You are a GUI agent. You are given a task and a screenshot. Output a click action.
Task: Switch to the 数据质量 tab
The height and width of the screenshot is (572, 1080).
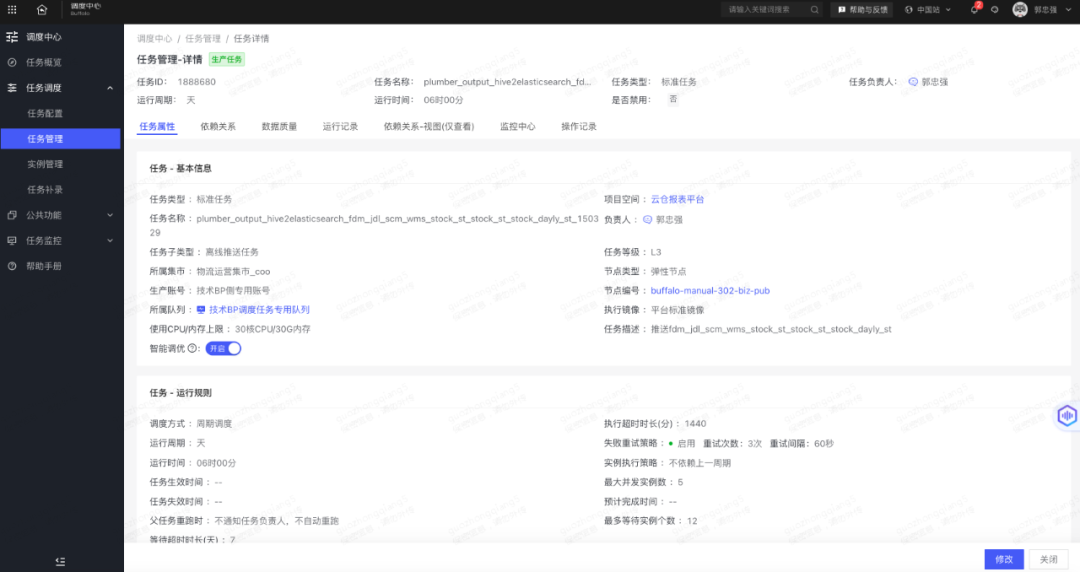pos(279,127)
